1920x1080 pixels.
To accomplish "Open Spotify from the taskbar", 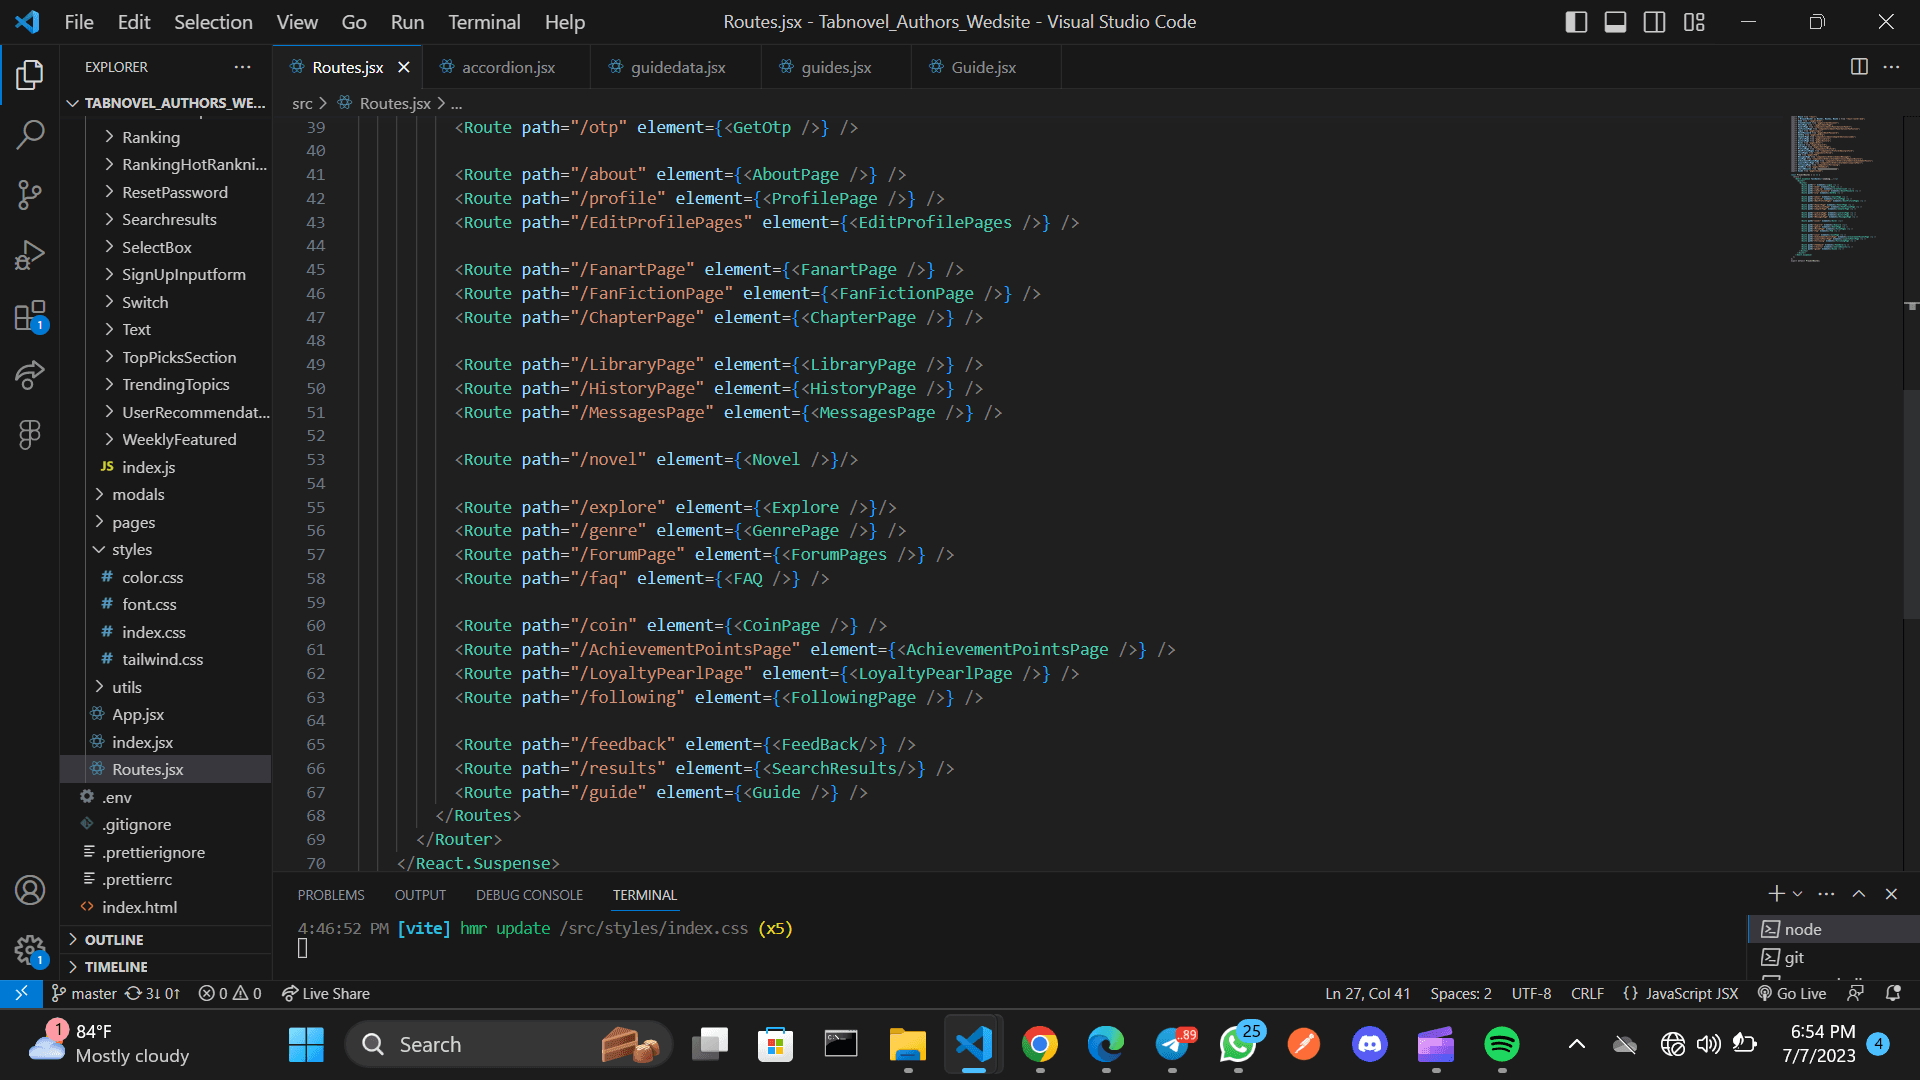I will point(1502,1044).
